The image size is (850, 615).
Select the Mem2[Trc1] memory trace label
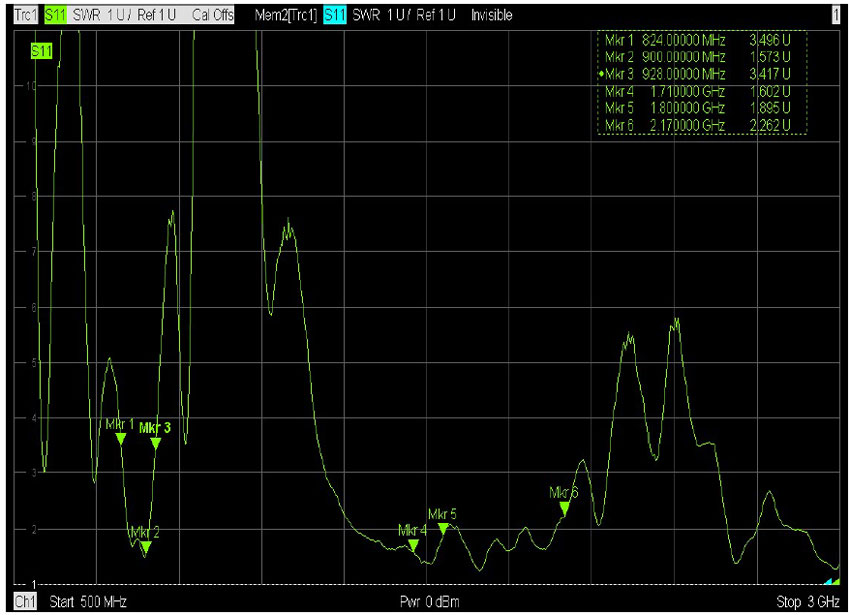click(x=286, y=15)
